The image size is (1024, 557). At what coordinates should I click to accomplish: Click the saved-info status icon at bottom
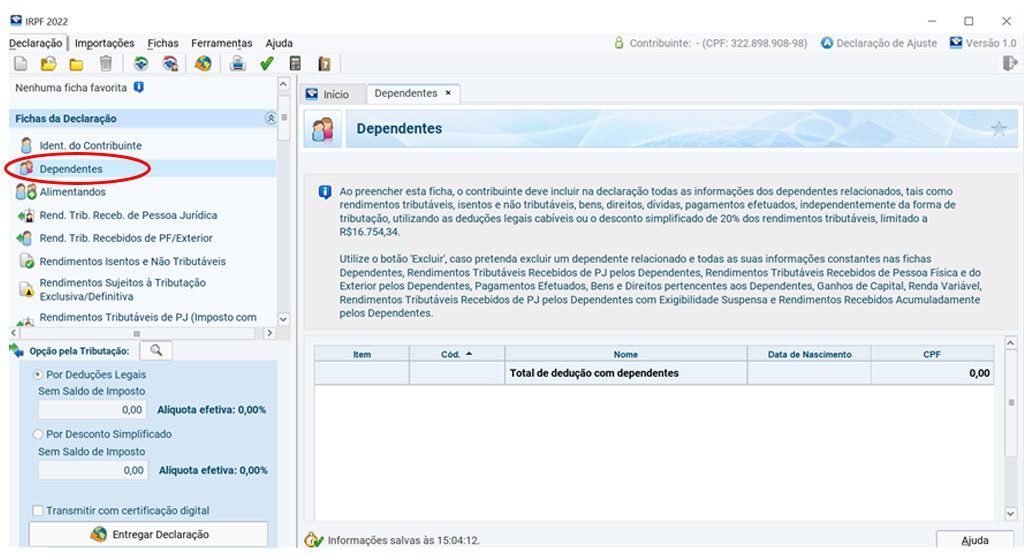[x=313, y=540]
